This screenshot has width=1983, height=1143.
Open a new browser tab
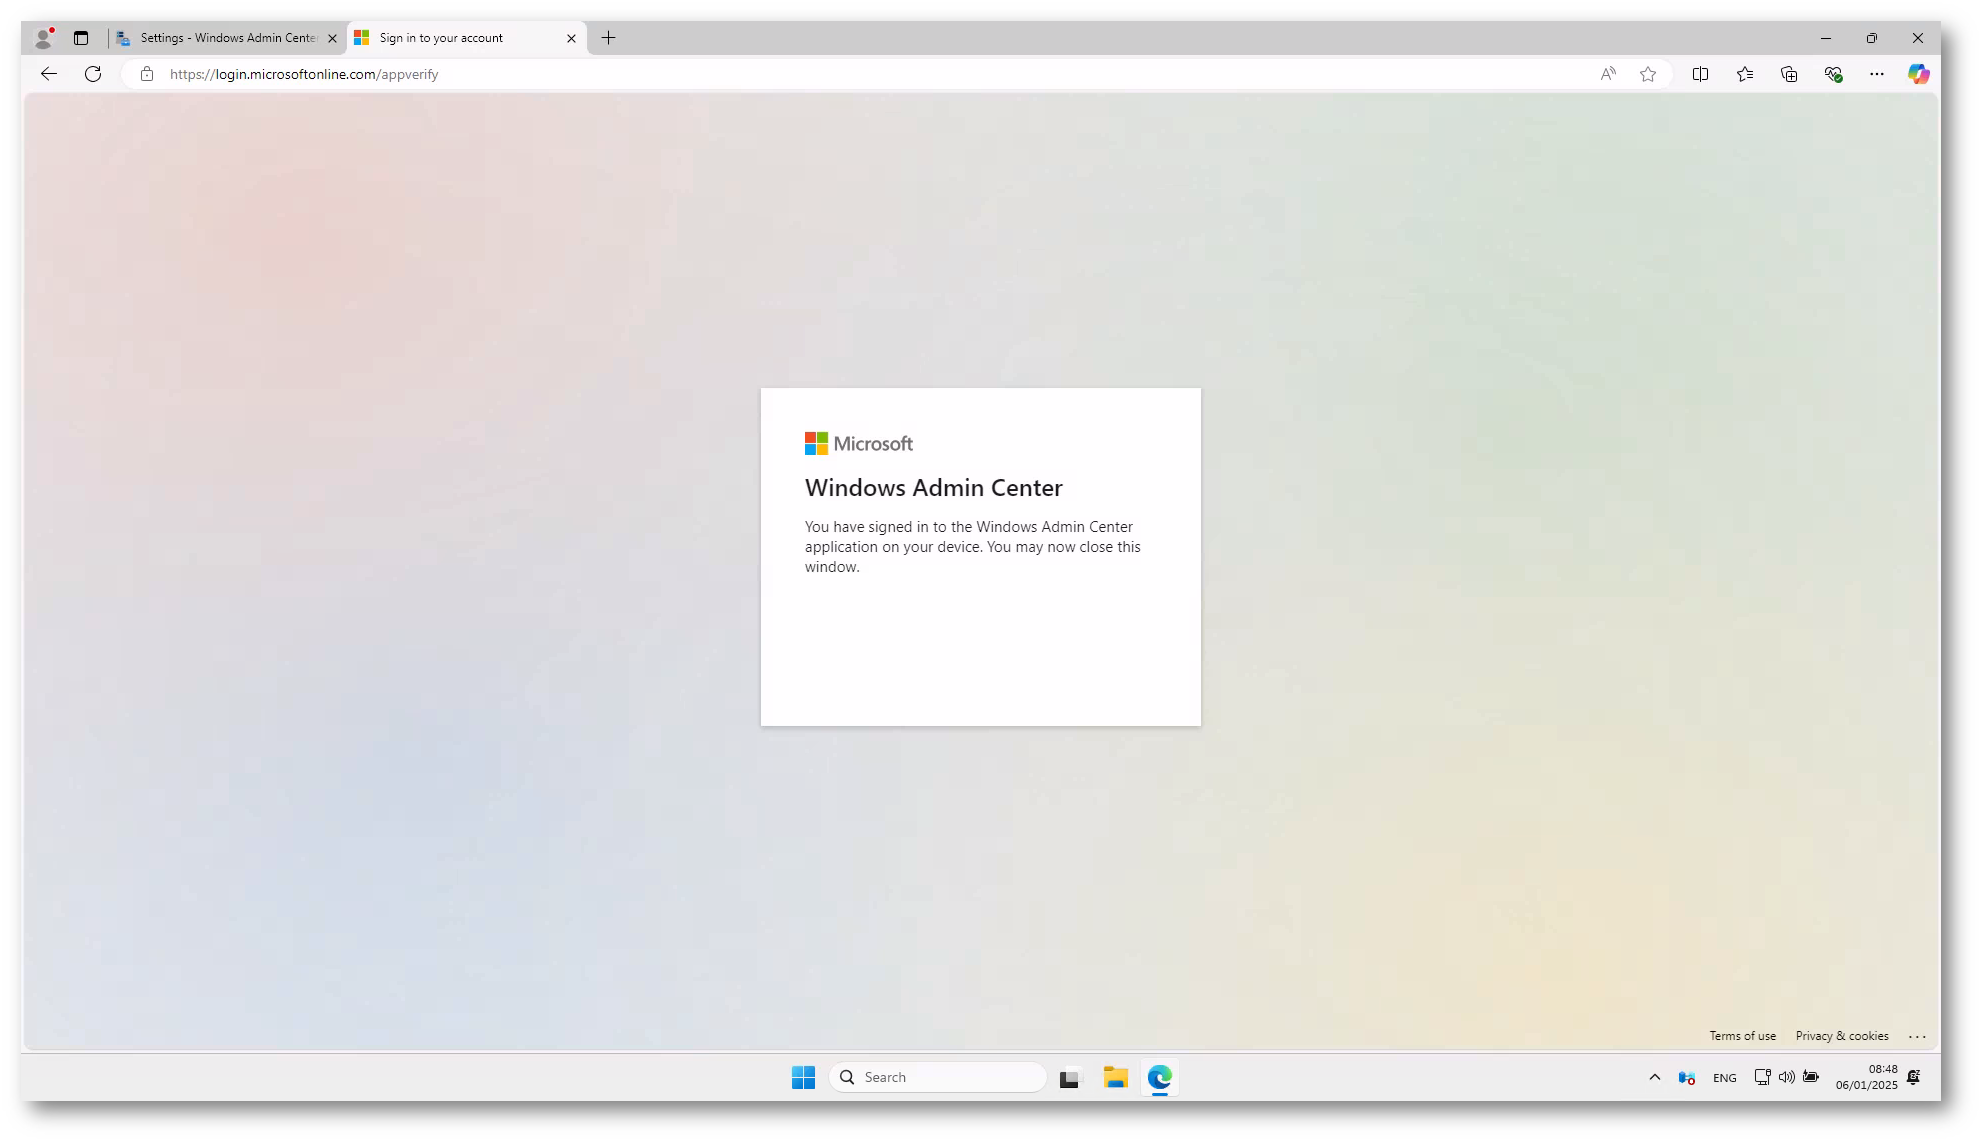click(x=608, y=38)
